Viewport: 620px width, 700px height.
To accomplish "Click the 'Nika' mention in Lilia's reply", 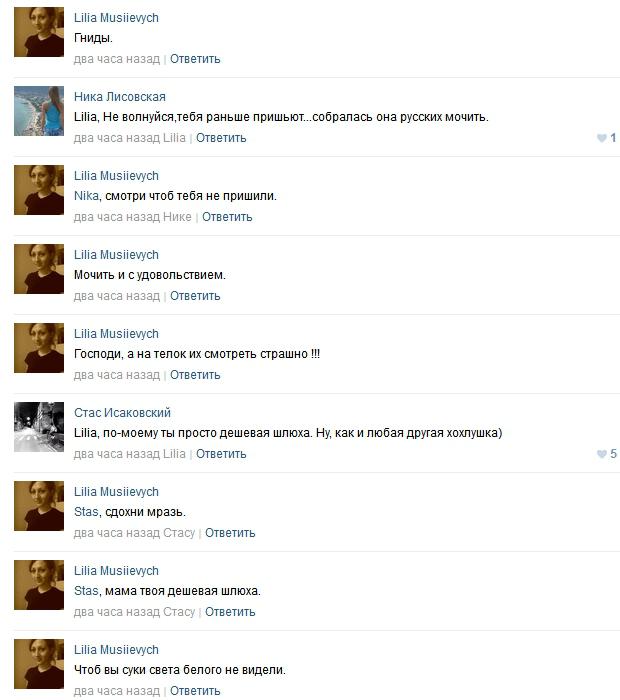I will [x=86, y=196].
